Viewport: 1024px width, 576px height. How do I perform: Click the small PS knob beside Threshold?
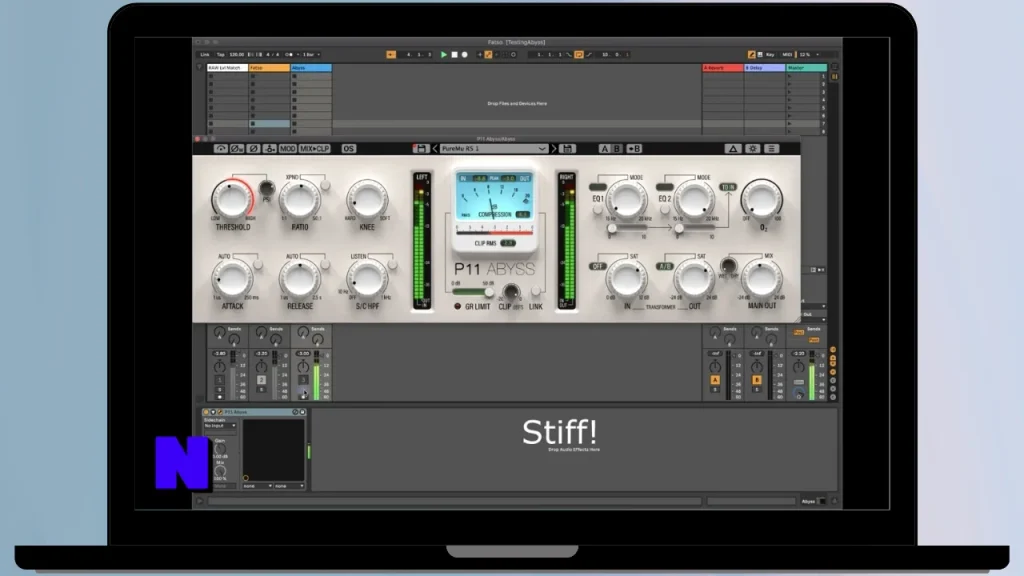266,188
